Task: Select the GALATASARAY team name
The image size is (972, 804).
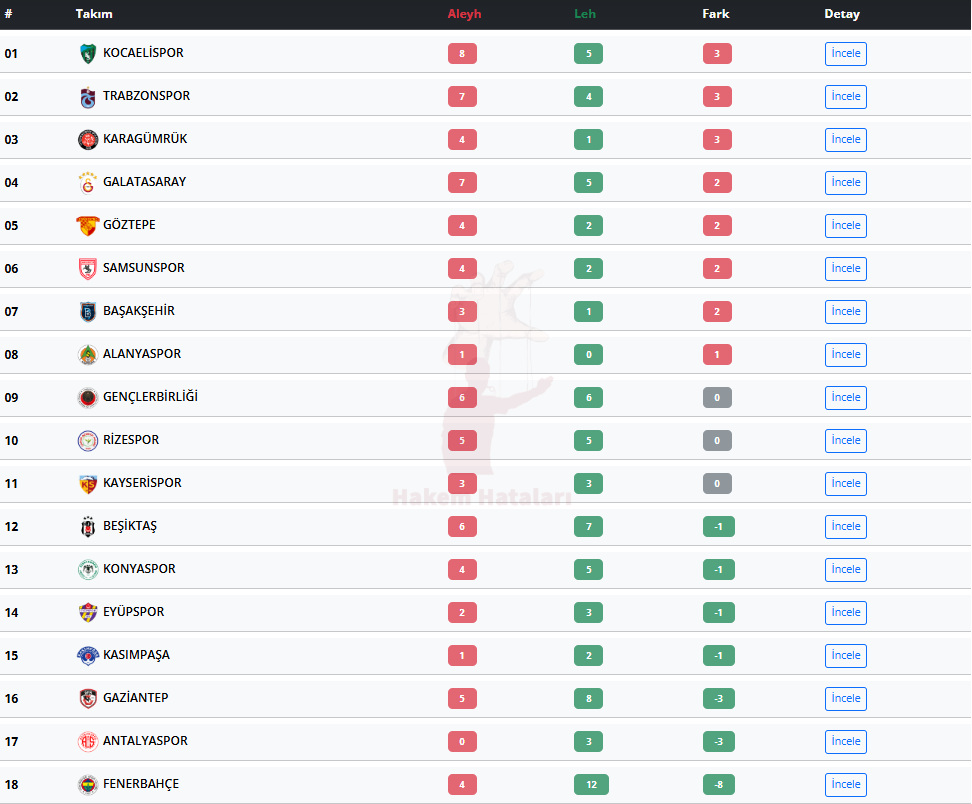Action: click(x=144, y=182)
